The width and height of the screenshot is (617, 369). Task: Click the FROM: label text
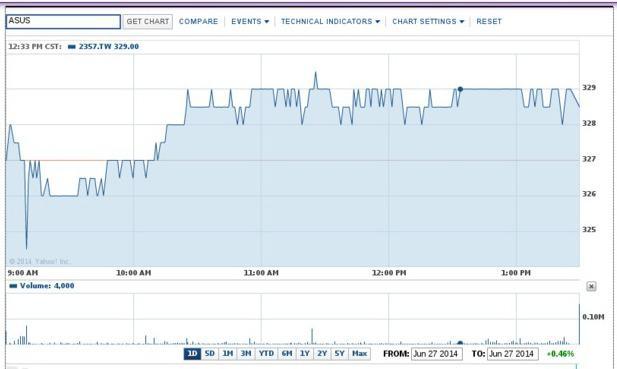point(396,354)
